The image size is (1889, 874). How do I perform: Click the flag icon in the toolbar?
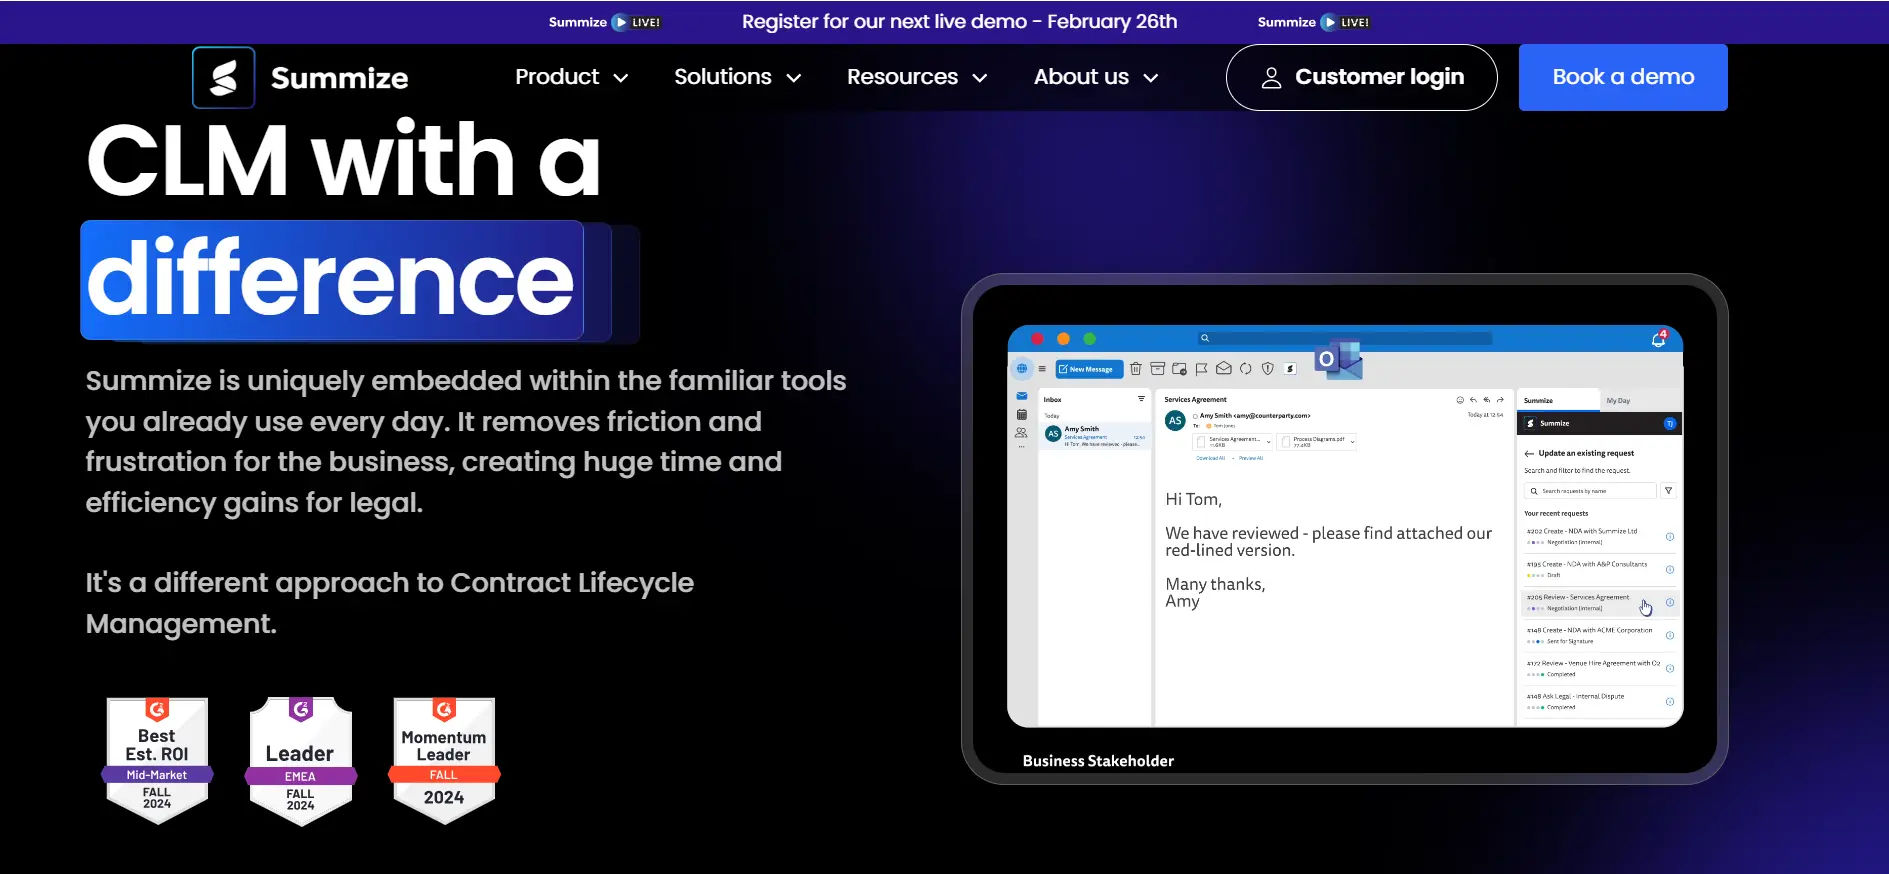point(1202,369)
